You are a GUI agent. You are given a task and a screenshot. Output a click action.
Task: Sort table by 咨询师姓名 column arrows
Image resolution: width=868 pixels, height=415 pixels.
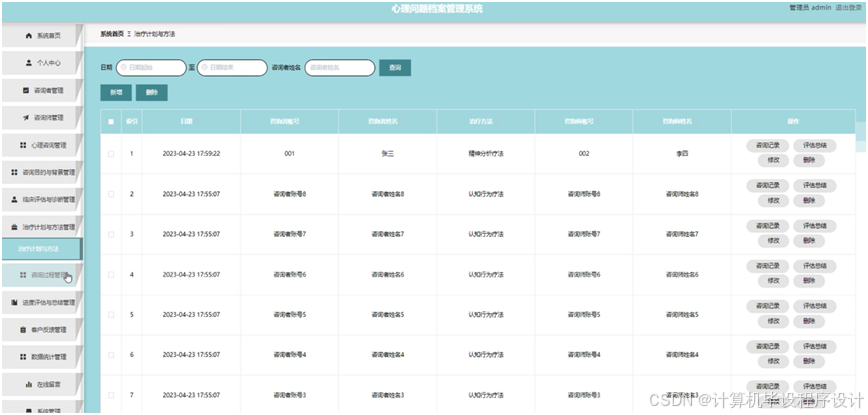click(x=697, y=121)
